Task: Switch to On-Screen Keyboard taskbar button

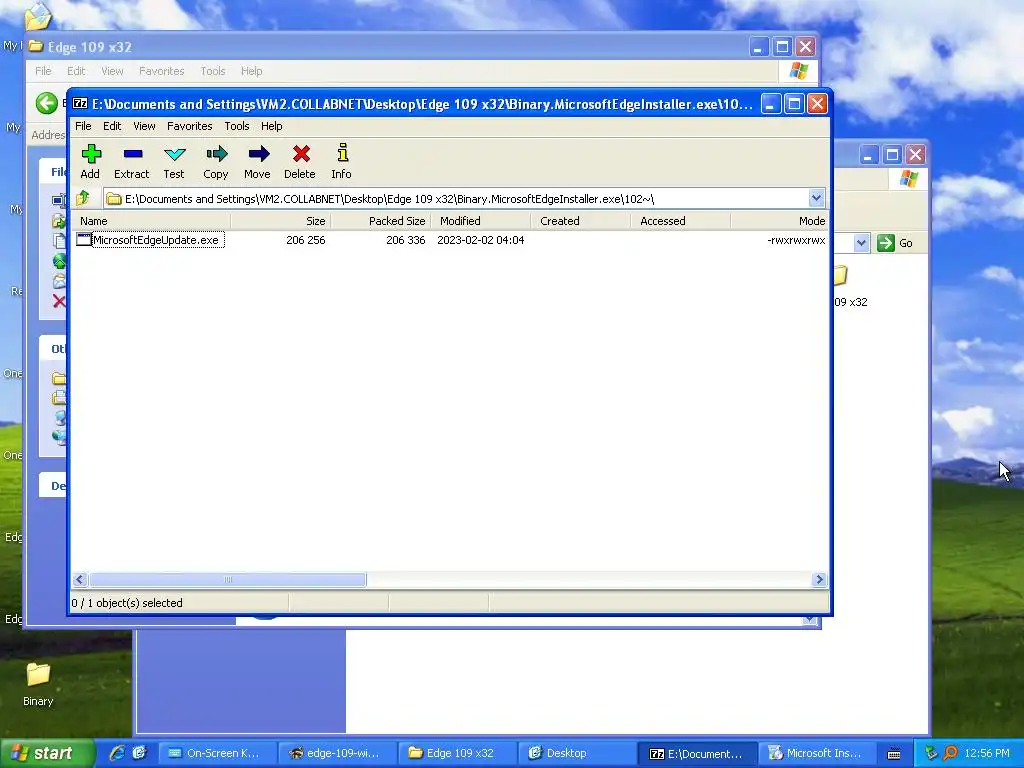Action: tap(217, 753)
